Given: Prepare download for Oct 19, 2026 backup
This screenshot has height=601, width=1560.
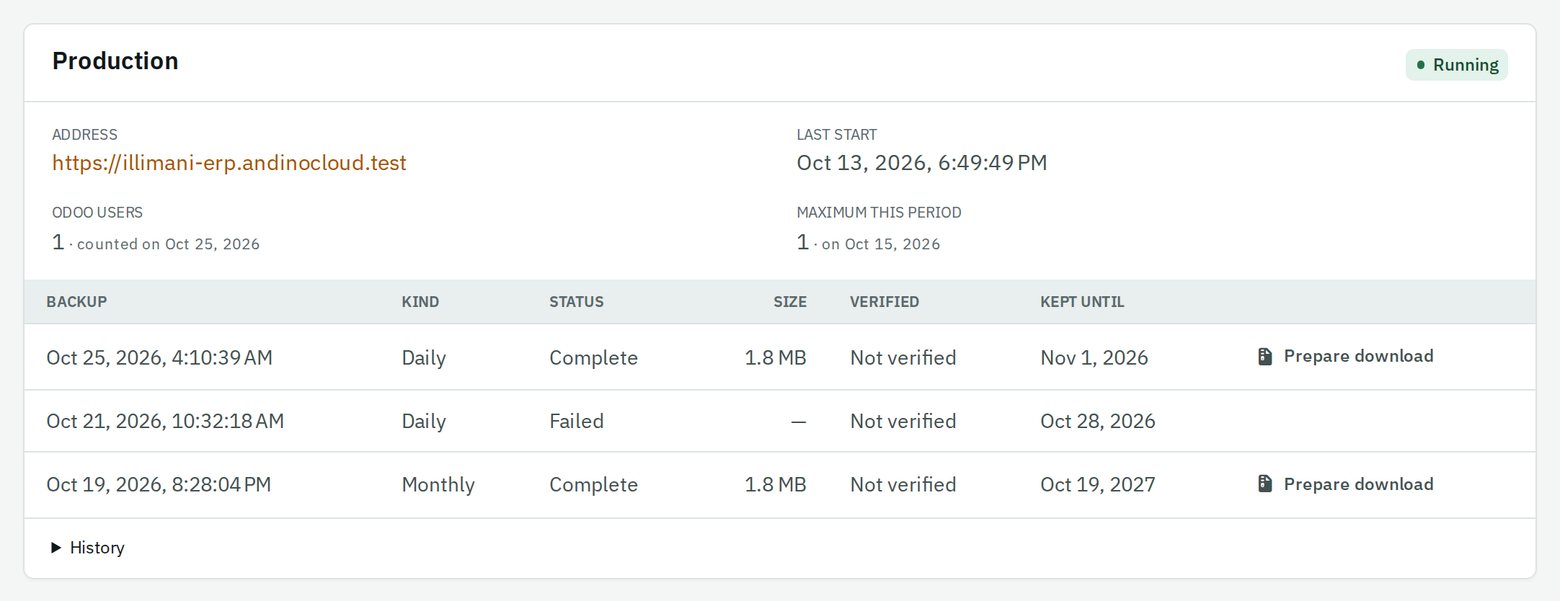Looking at the screenshot, I should (x=1345, y=484).
